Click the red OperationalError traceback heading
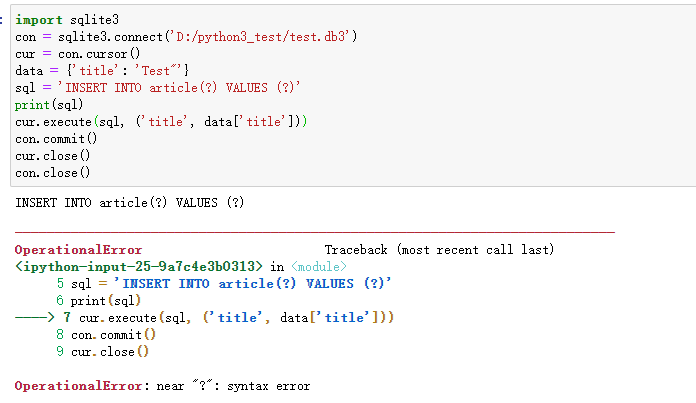The image size is (696, 403). pos(79,250)
